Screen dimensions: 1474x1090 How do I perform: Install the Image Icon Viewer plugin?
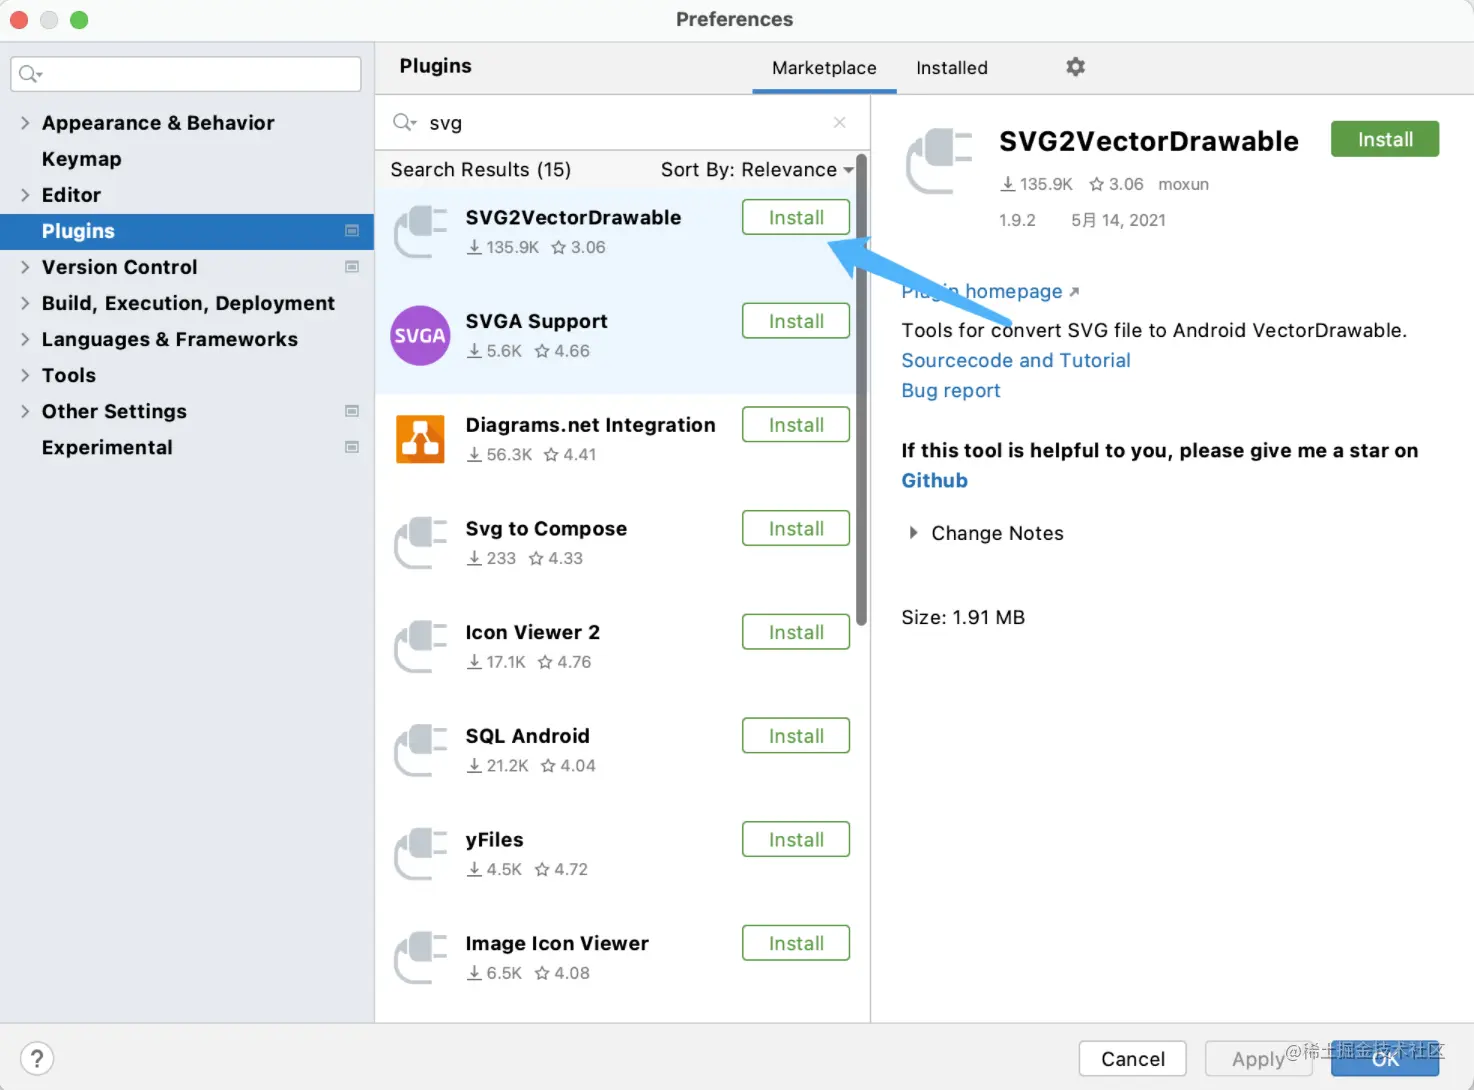pyautogui.click(x=796, y=943)
